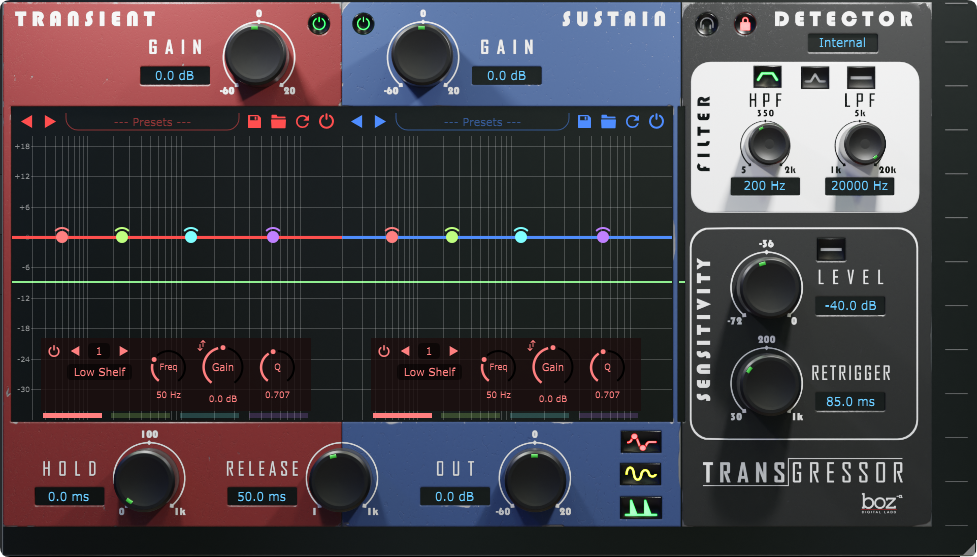Click the -40.0 dB level value

coord(851,306)
